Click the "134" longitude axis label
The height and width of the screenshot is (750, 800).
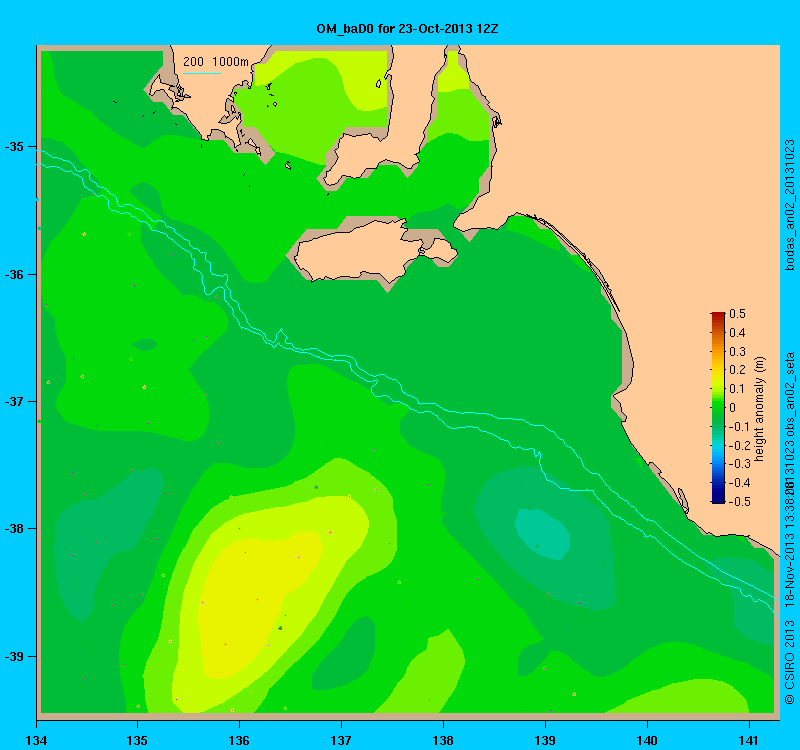pyautogui.click(x=36, y=740)
